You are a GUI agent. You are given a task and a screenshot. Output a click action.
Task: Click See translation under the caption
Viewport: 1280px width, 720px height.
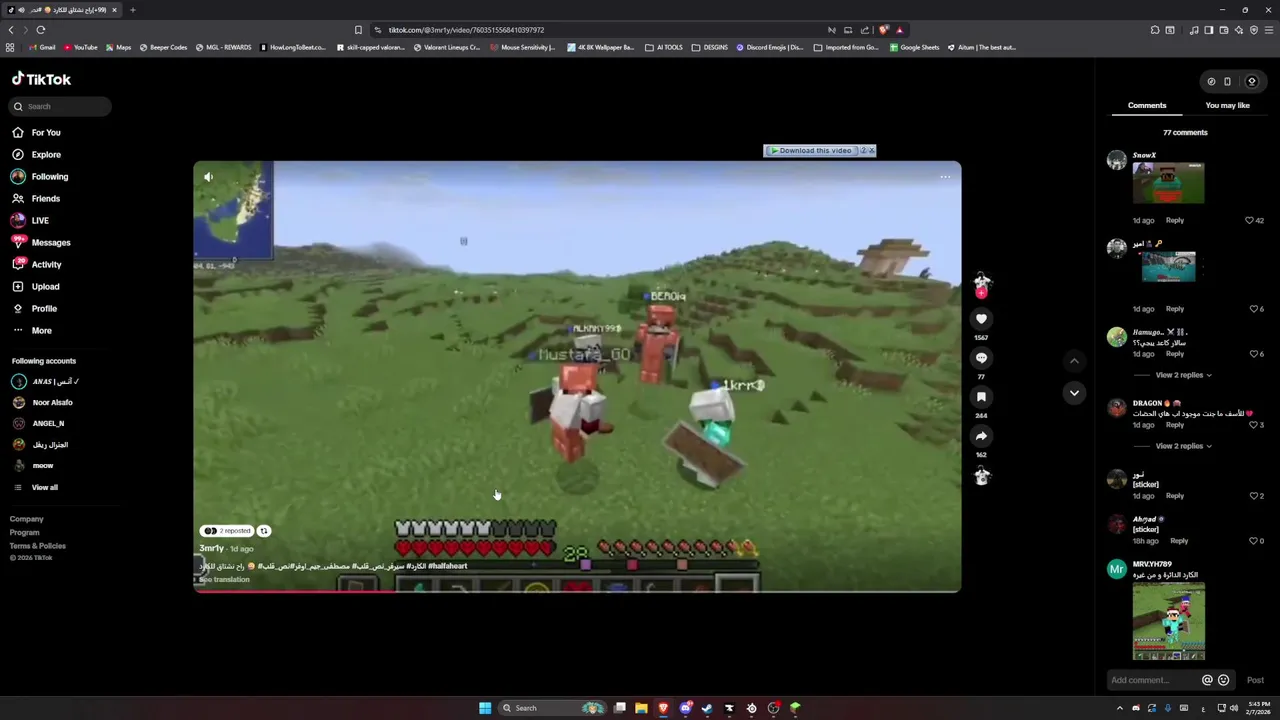224,579
